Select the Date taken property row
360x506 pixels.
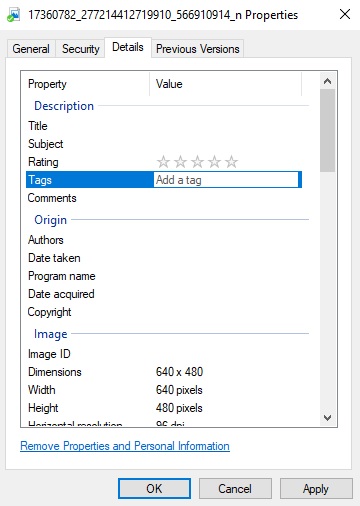[x=164, y=258]
